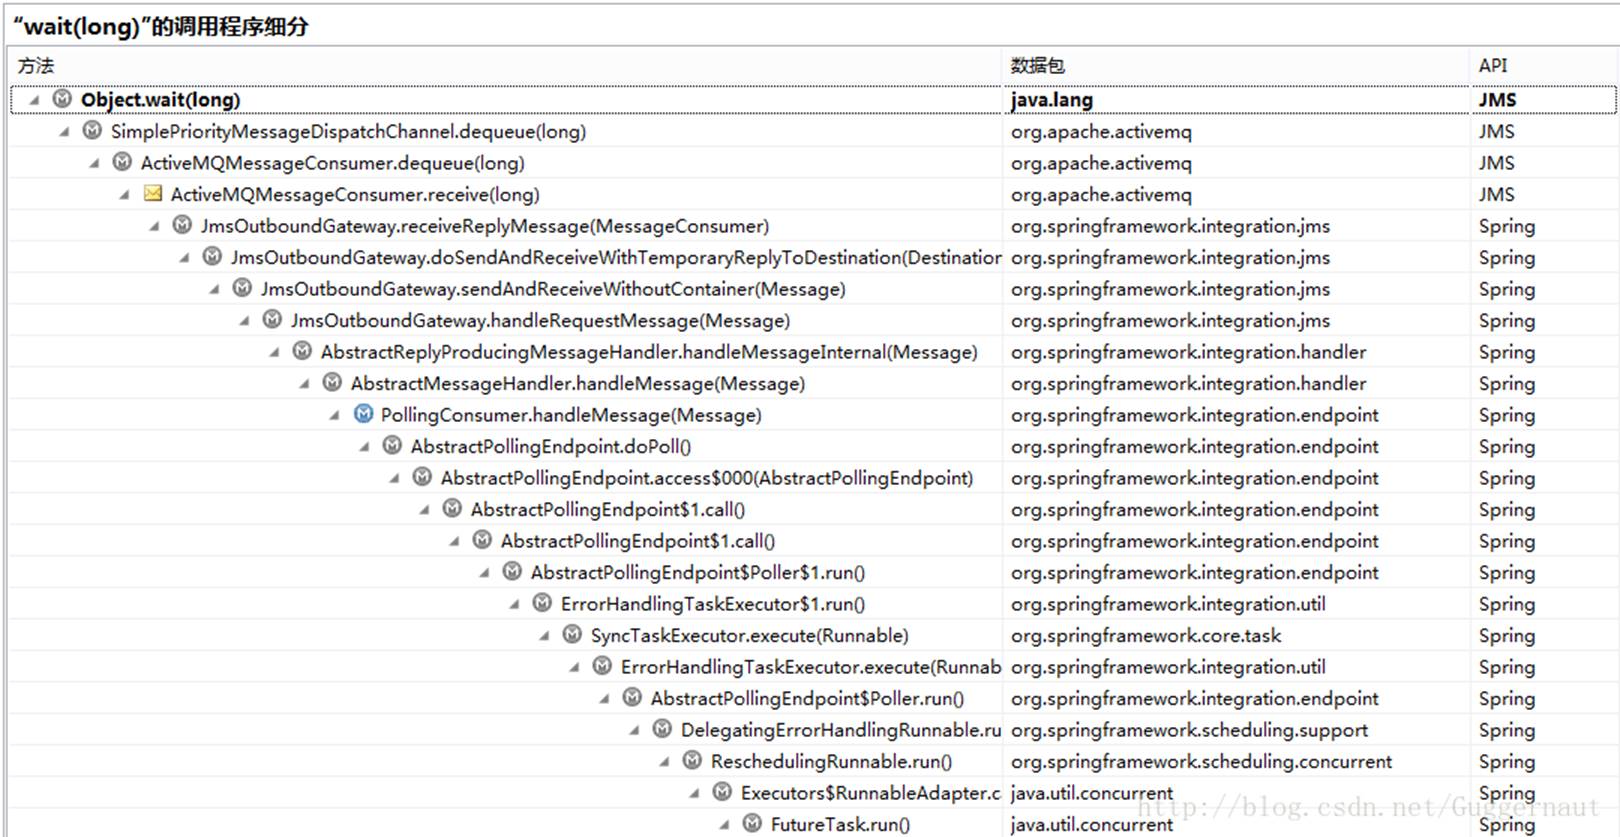
Task: Click icon next to JmsOutboundGateway.handleRequestMessage
Action: point(272,319)
